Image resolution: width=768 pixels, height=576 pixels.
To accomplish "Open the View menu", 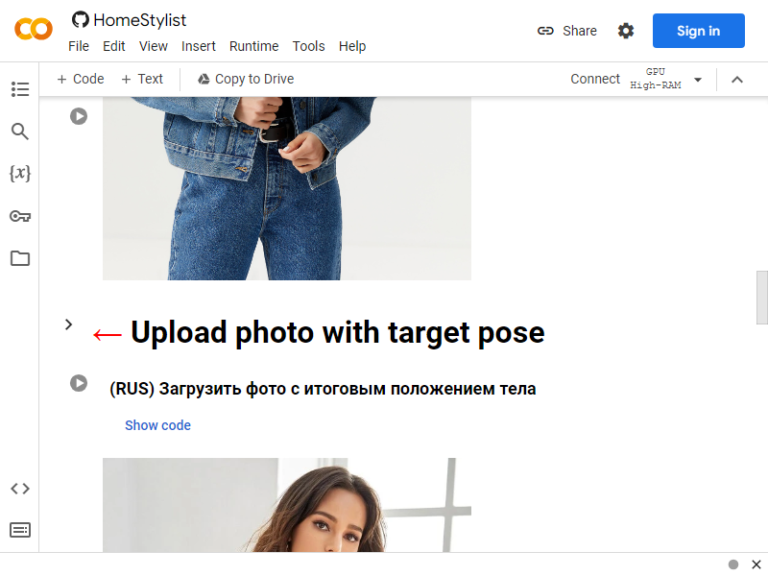I will coord(153,46).
